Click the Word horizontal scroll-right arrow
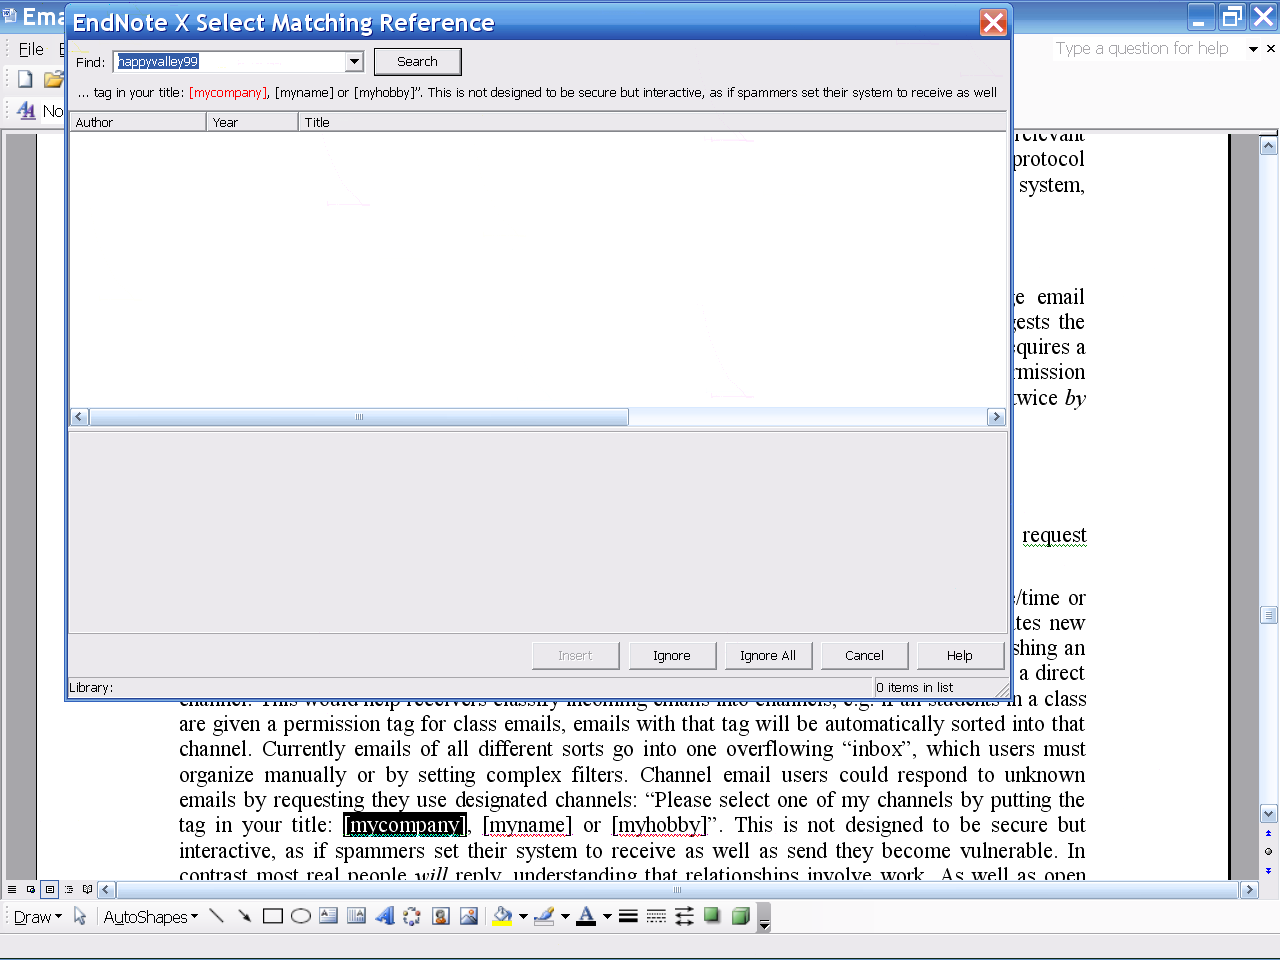 coord(1249,889)
